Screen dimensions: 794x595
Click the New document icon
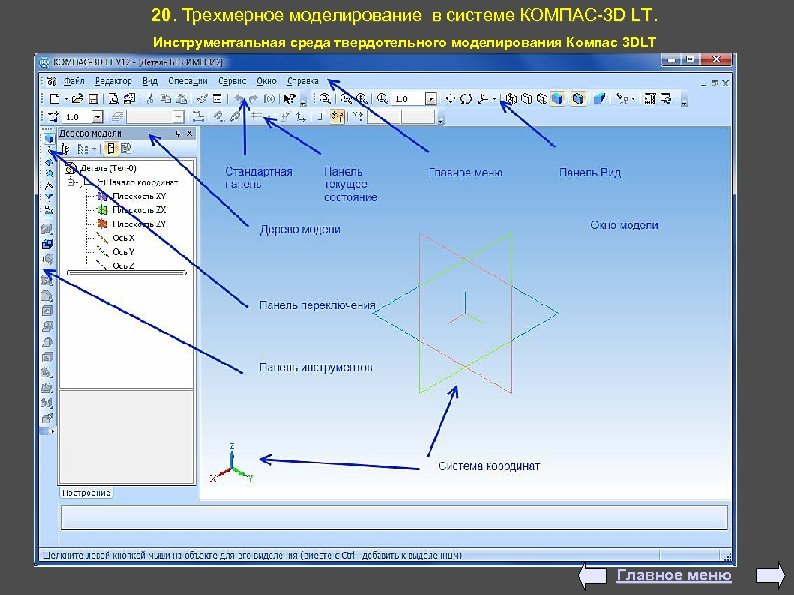(54, 99)
